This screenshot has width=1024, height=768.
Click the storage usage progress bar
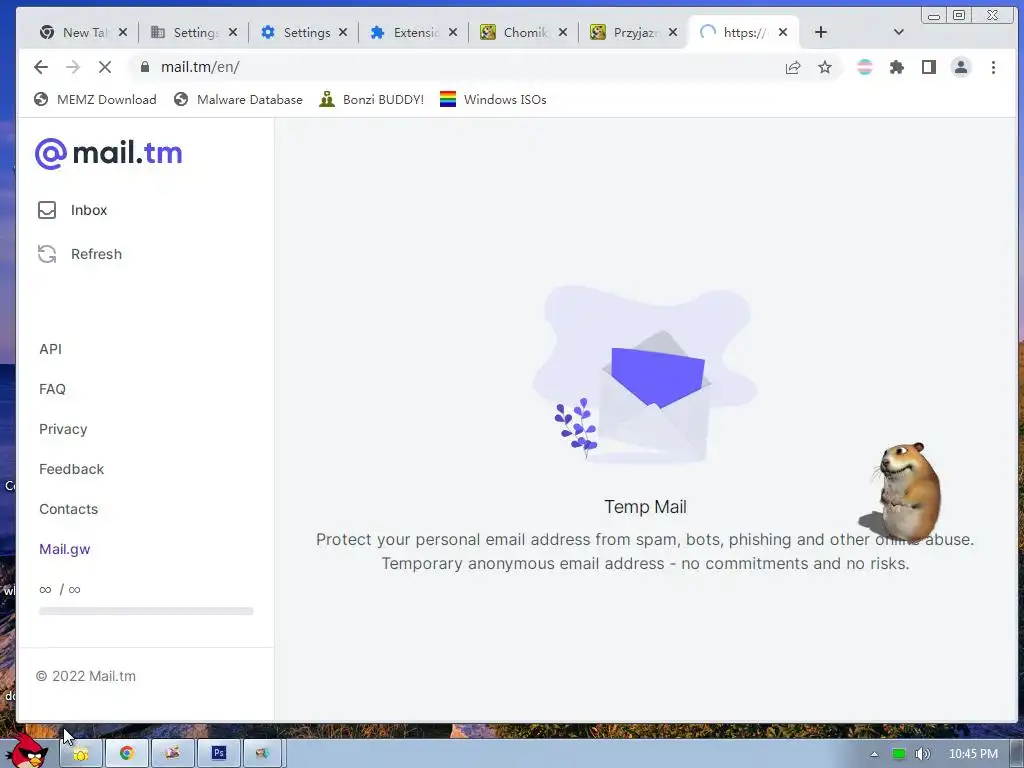point(146,611)
